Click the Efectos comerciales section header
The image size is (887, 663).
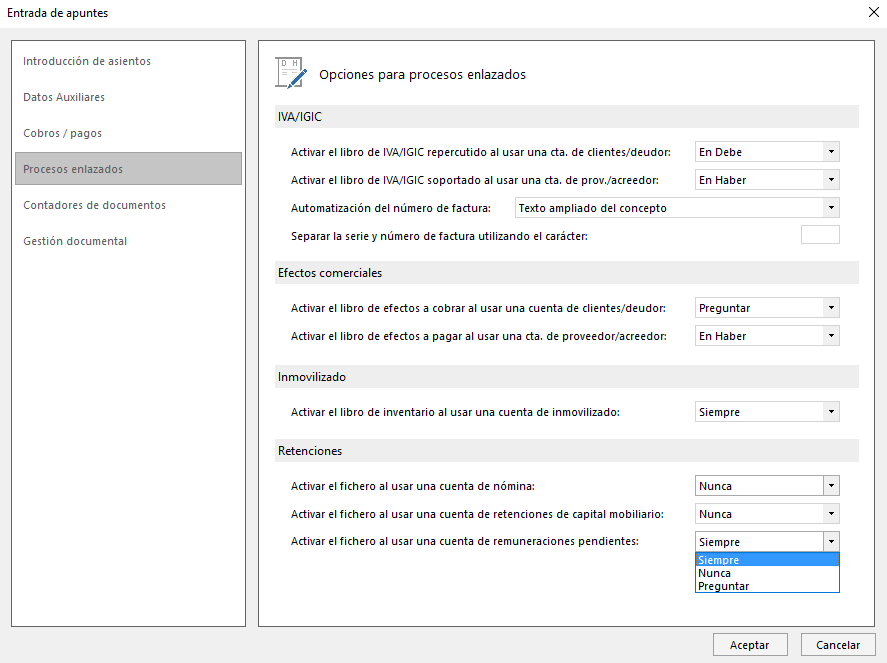[567, 273]
